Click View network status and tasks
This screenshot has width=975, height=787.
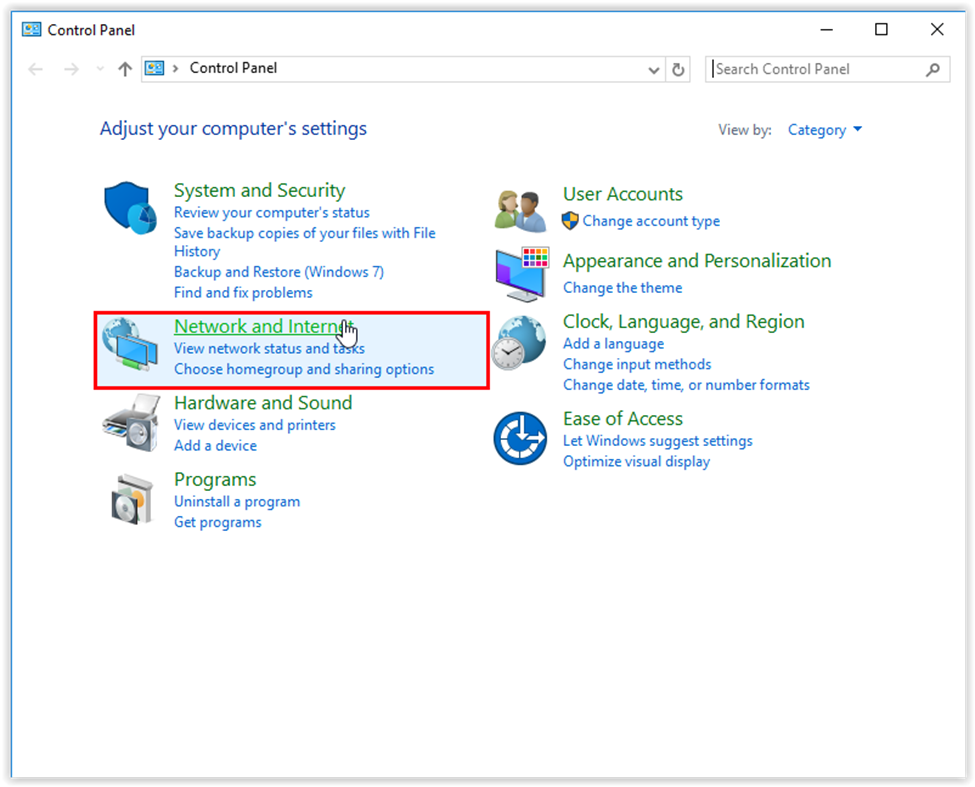(x=269, y=349)
